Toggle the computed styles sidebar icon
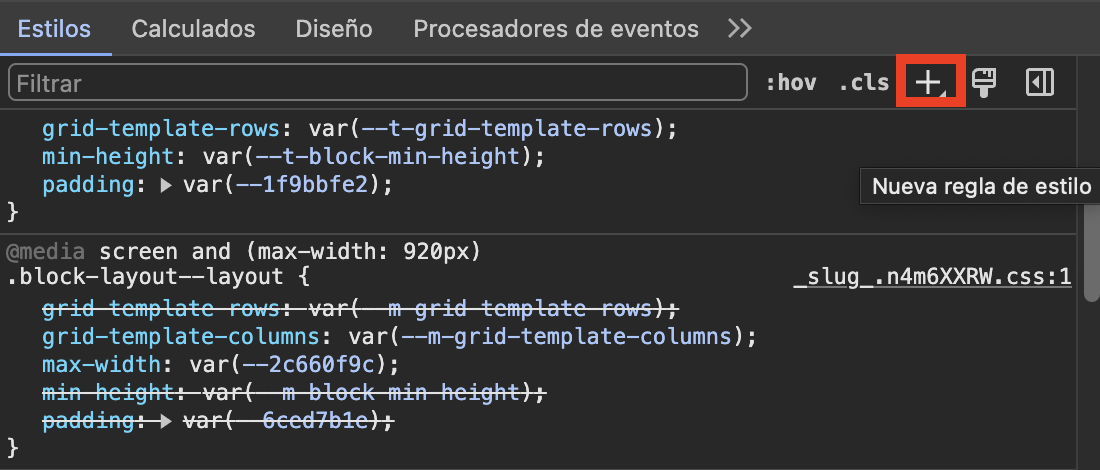Image resolution: width=1100 pixels, height=470 pixels. pos(1040,83)
